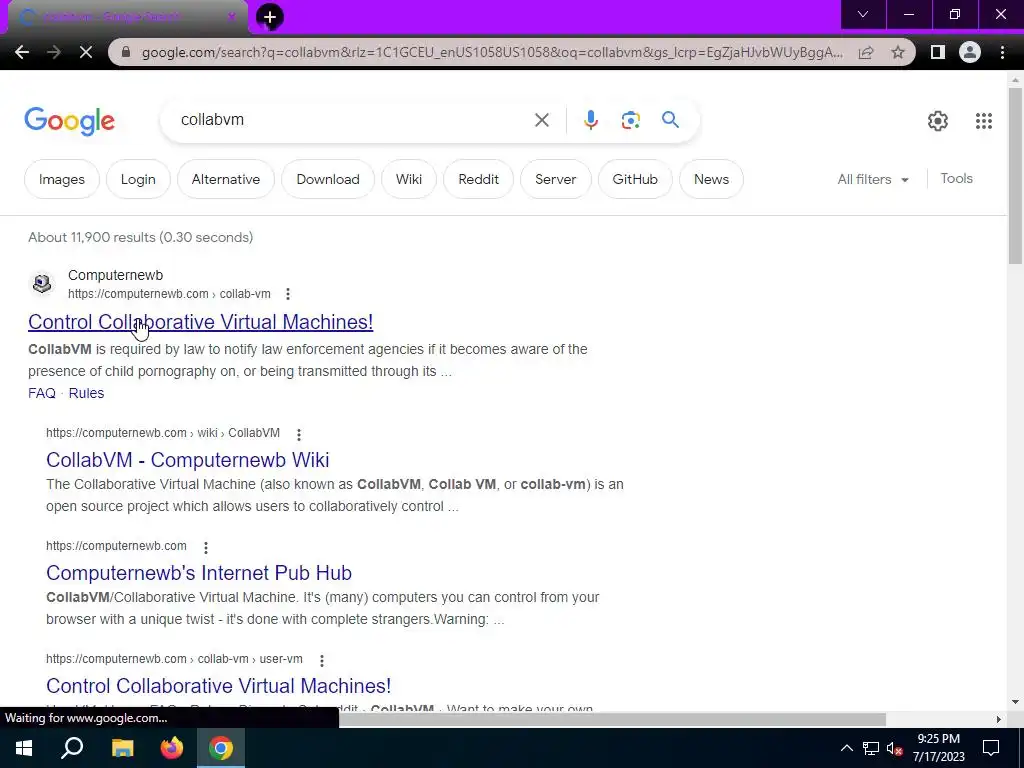Screen dimensions: 1024x768
Task: Open File Explorer from taskbar
Action: pyautogui.click(x=122, y=748)
